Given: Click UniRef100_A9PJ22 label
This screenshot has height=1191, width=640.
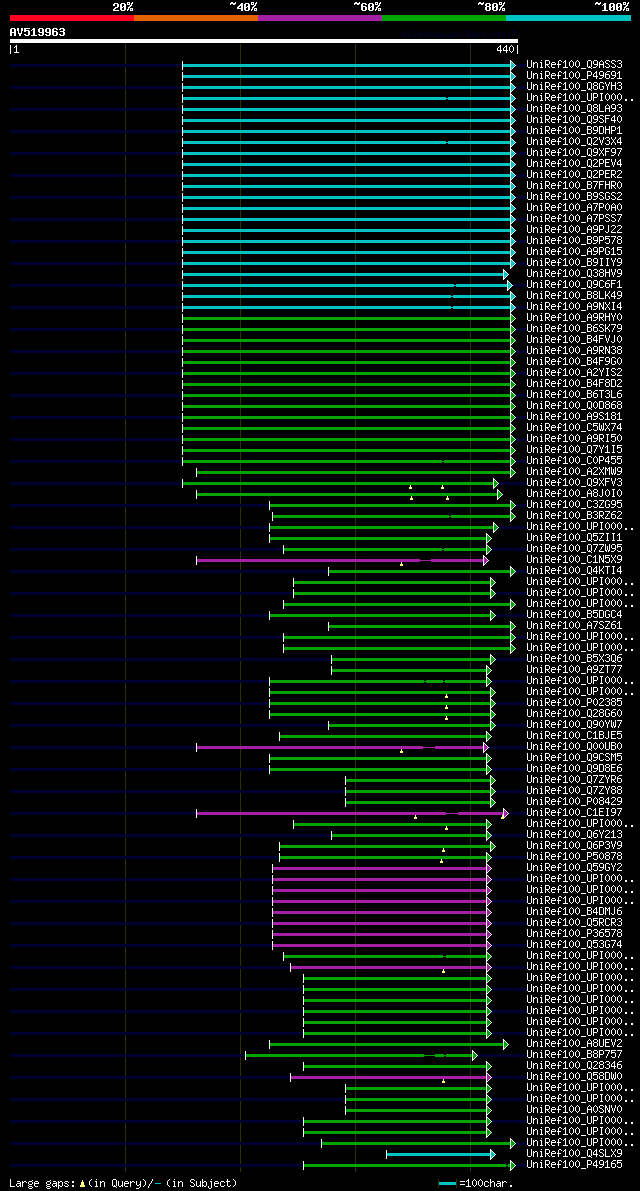Looking at the screenshot, I should click(574, 230).
